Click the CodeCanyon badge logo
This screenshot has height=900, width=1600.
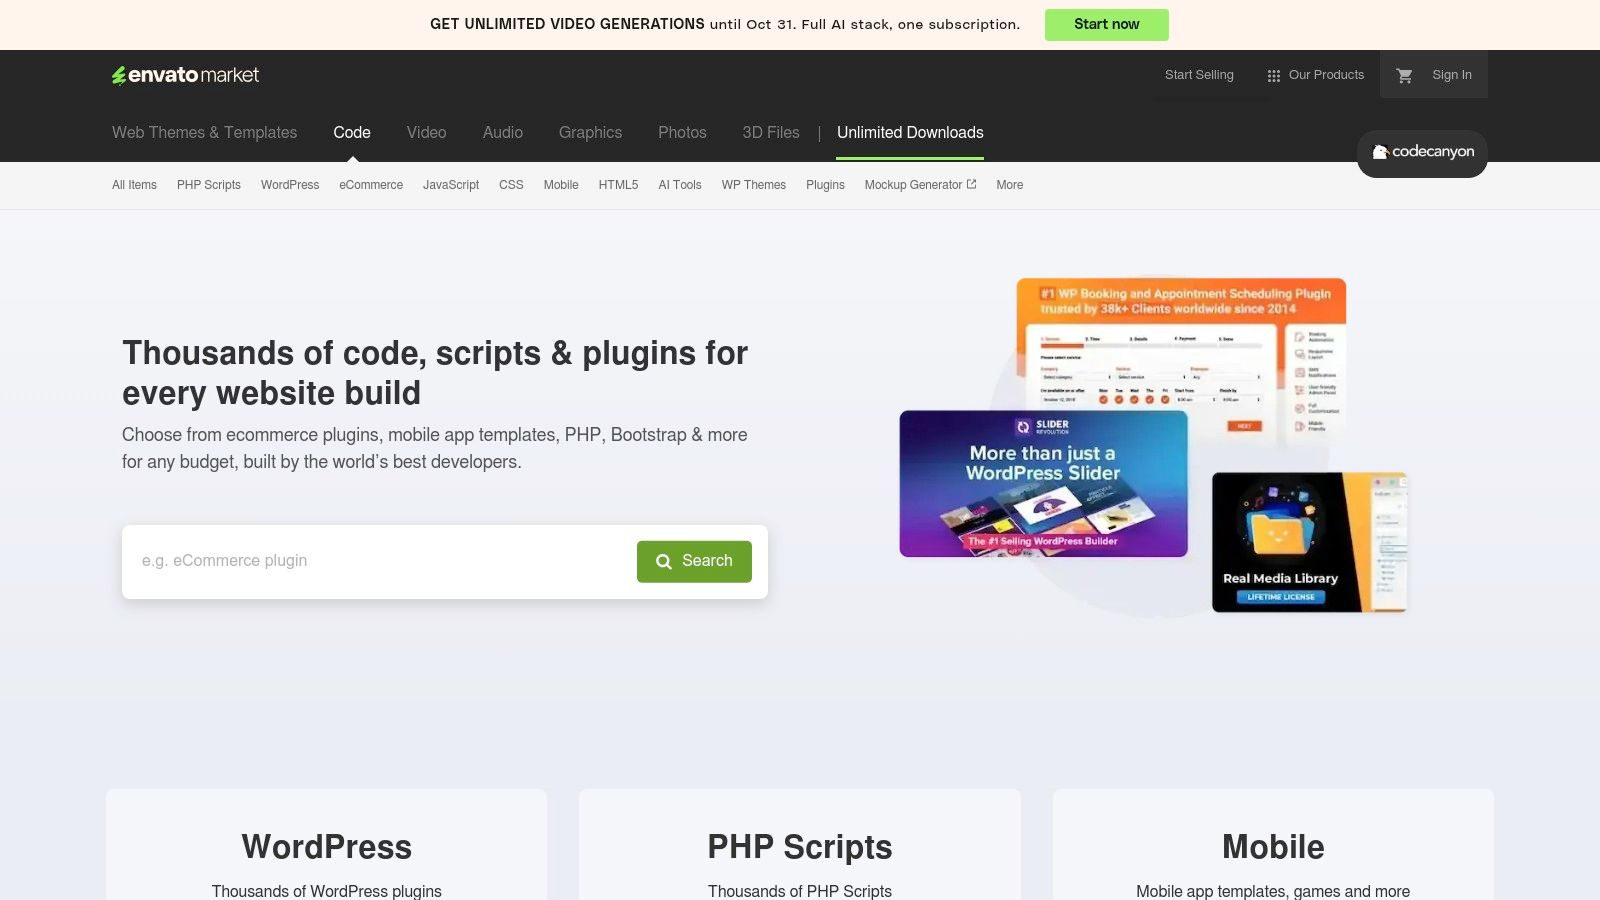(x=1422, y=152)
